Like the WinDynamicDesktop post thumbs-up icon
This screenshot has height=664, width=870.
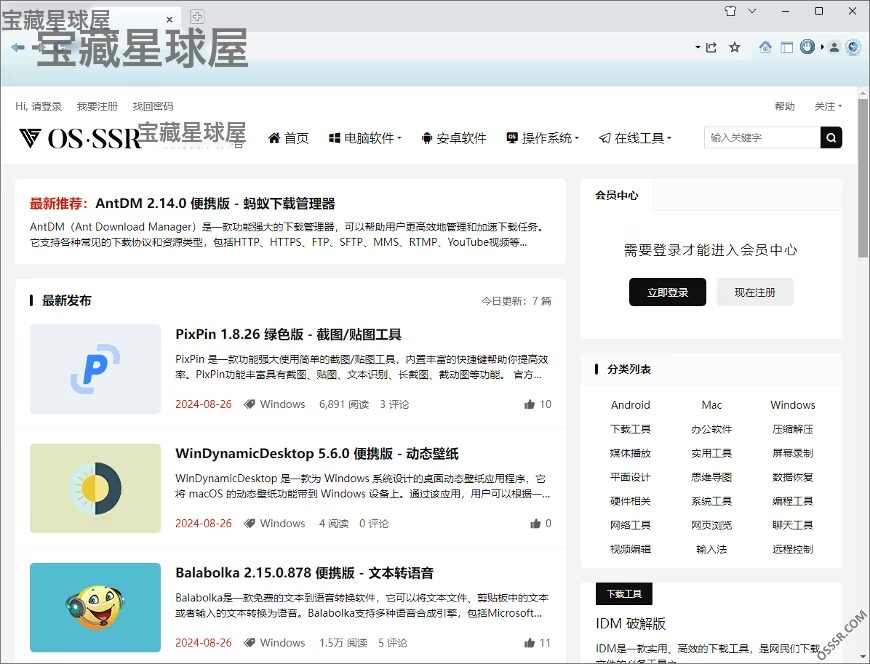click(x=535, y=523)
